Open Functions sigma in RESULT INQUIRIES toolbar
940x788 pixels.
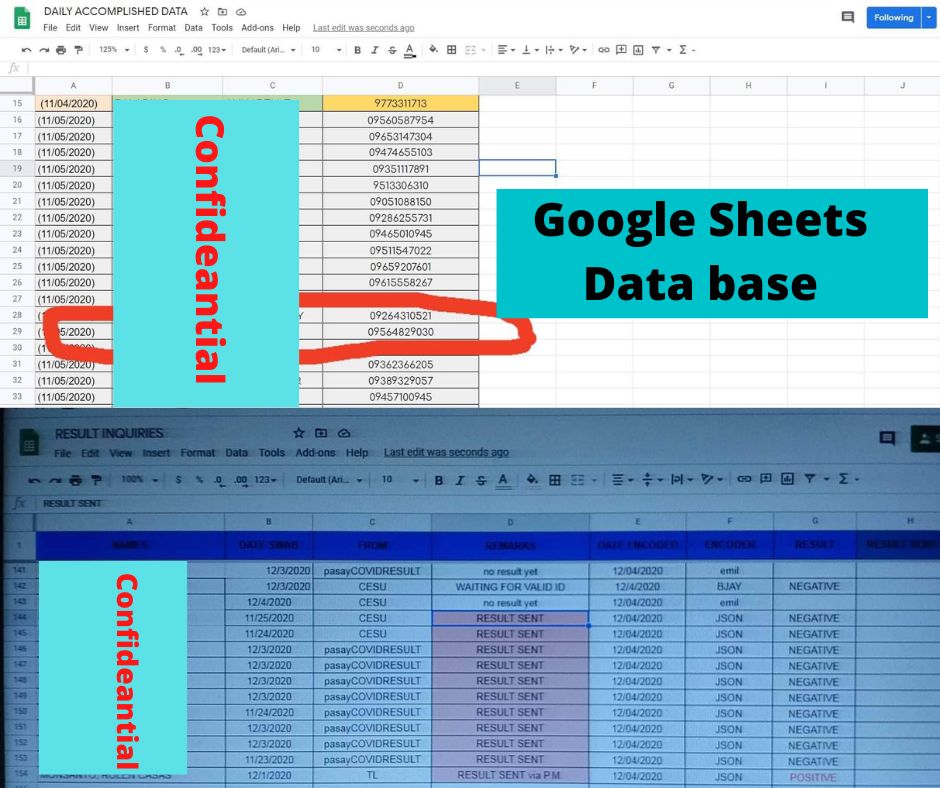843,479
